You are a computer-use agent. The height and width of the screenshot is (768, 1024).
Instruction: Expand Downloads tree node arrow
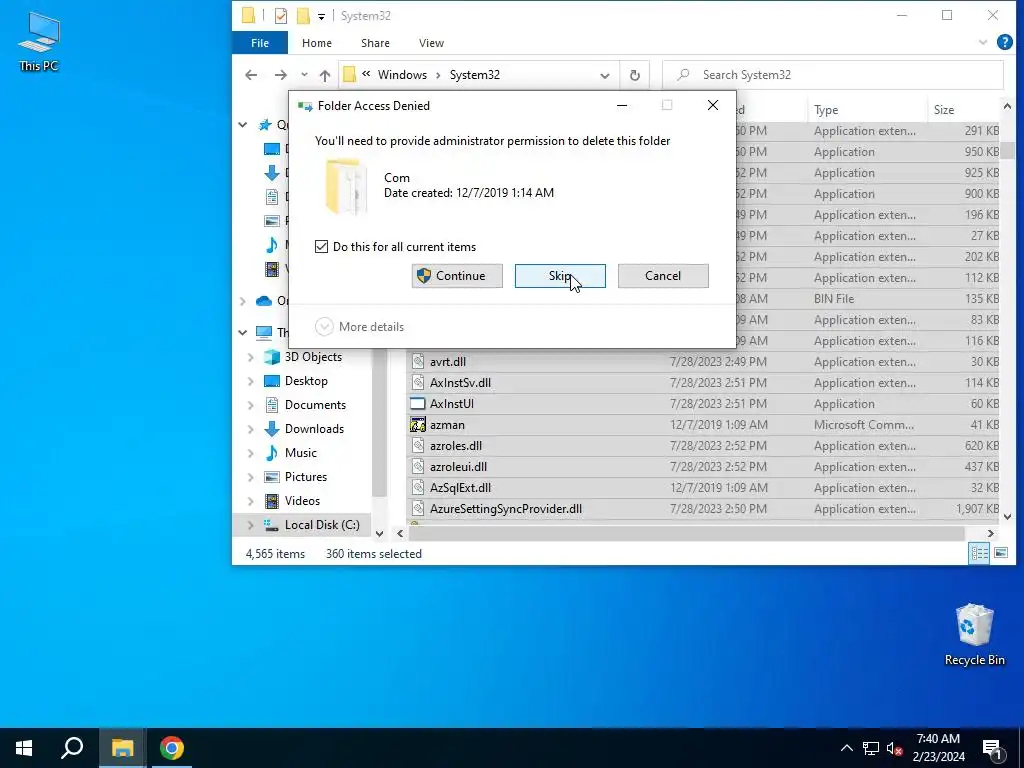[251, 429]
